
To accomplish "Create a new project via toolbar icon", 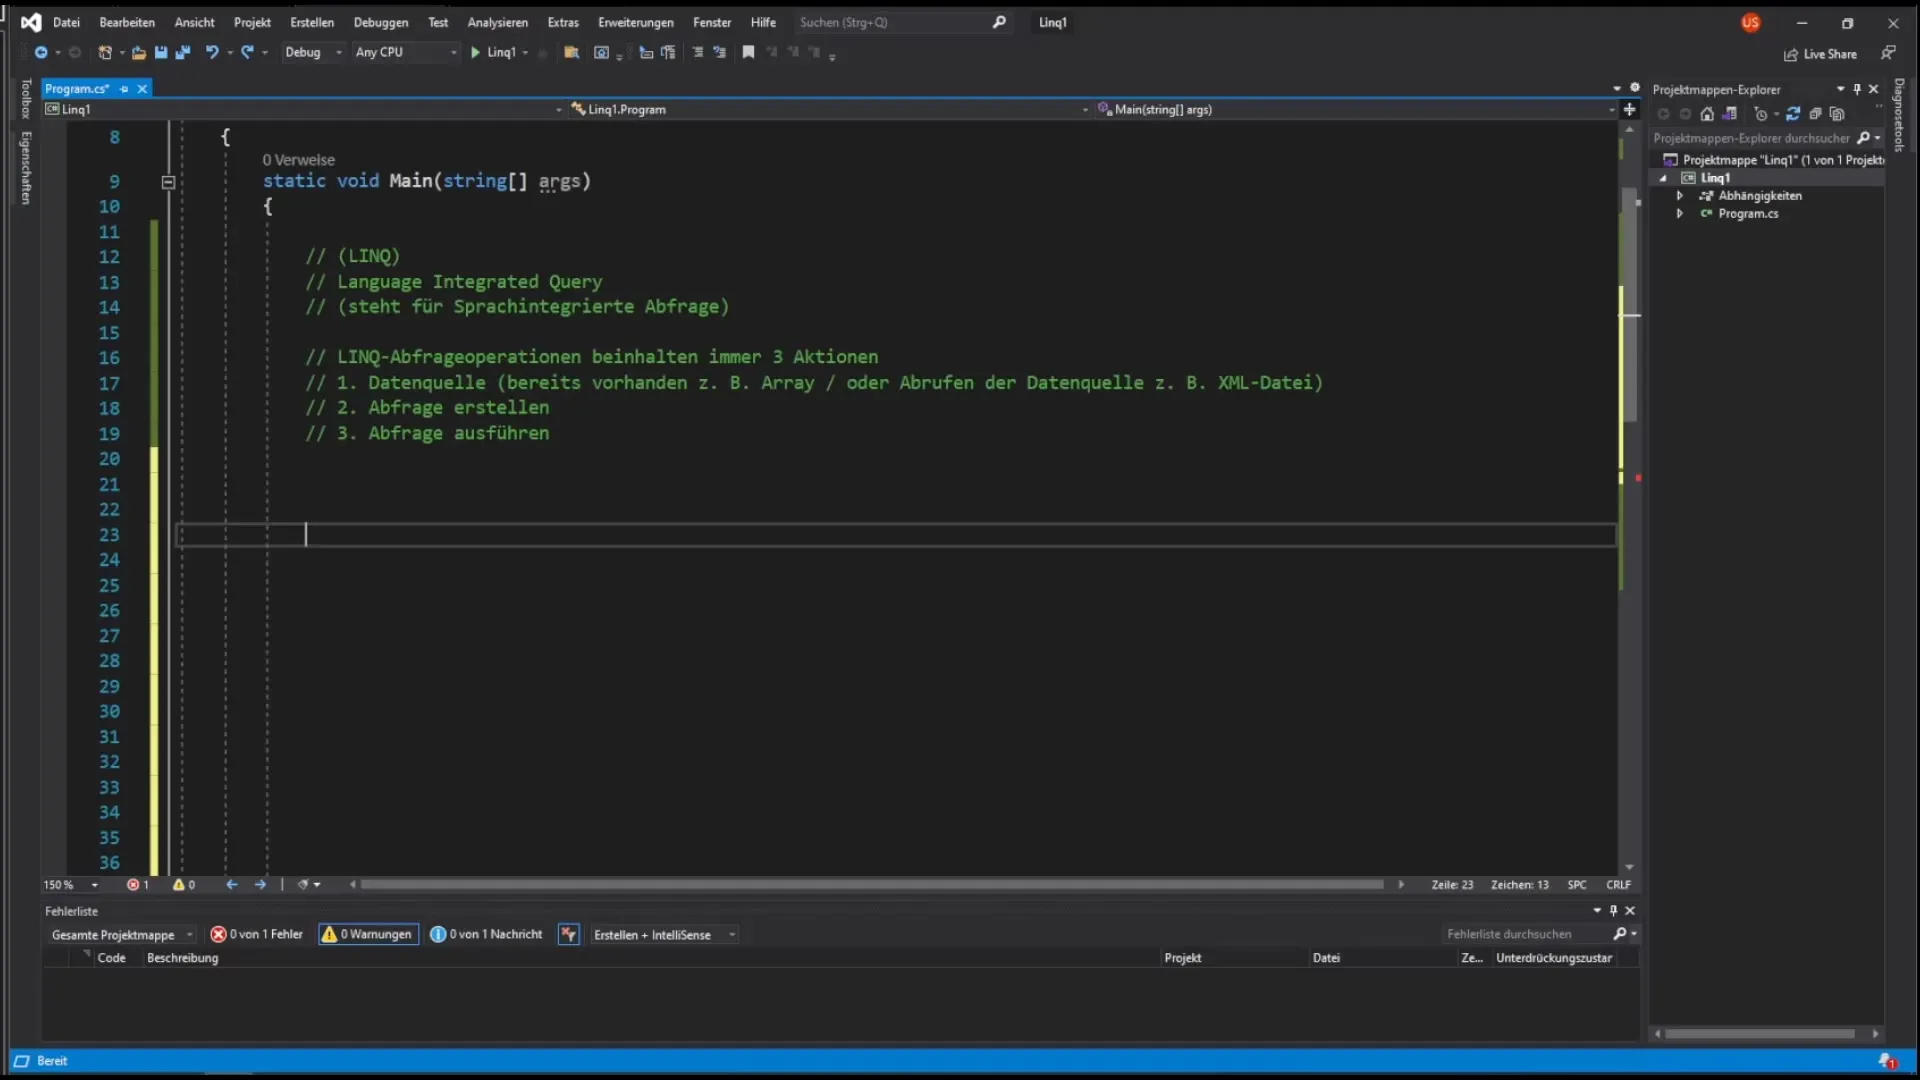I will tap(105, 52).
